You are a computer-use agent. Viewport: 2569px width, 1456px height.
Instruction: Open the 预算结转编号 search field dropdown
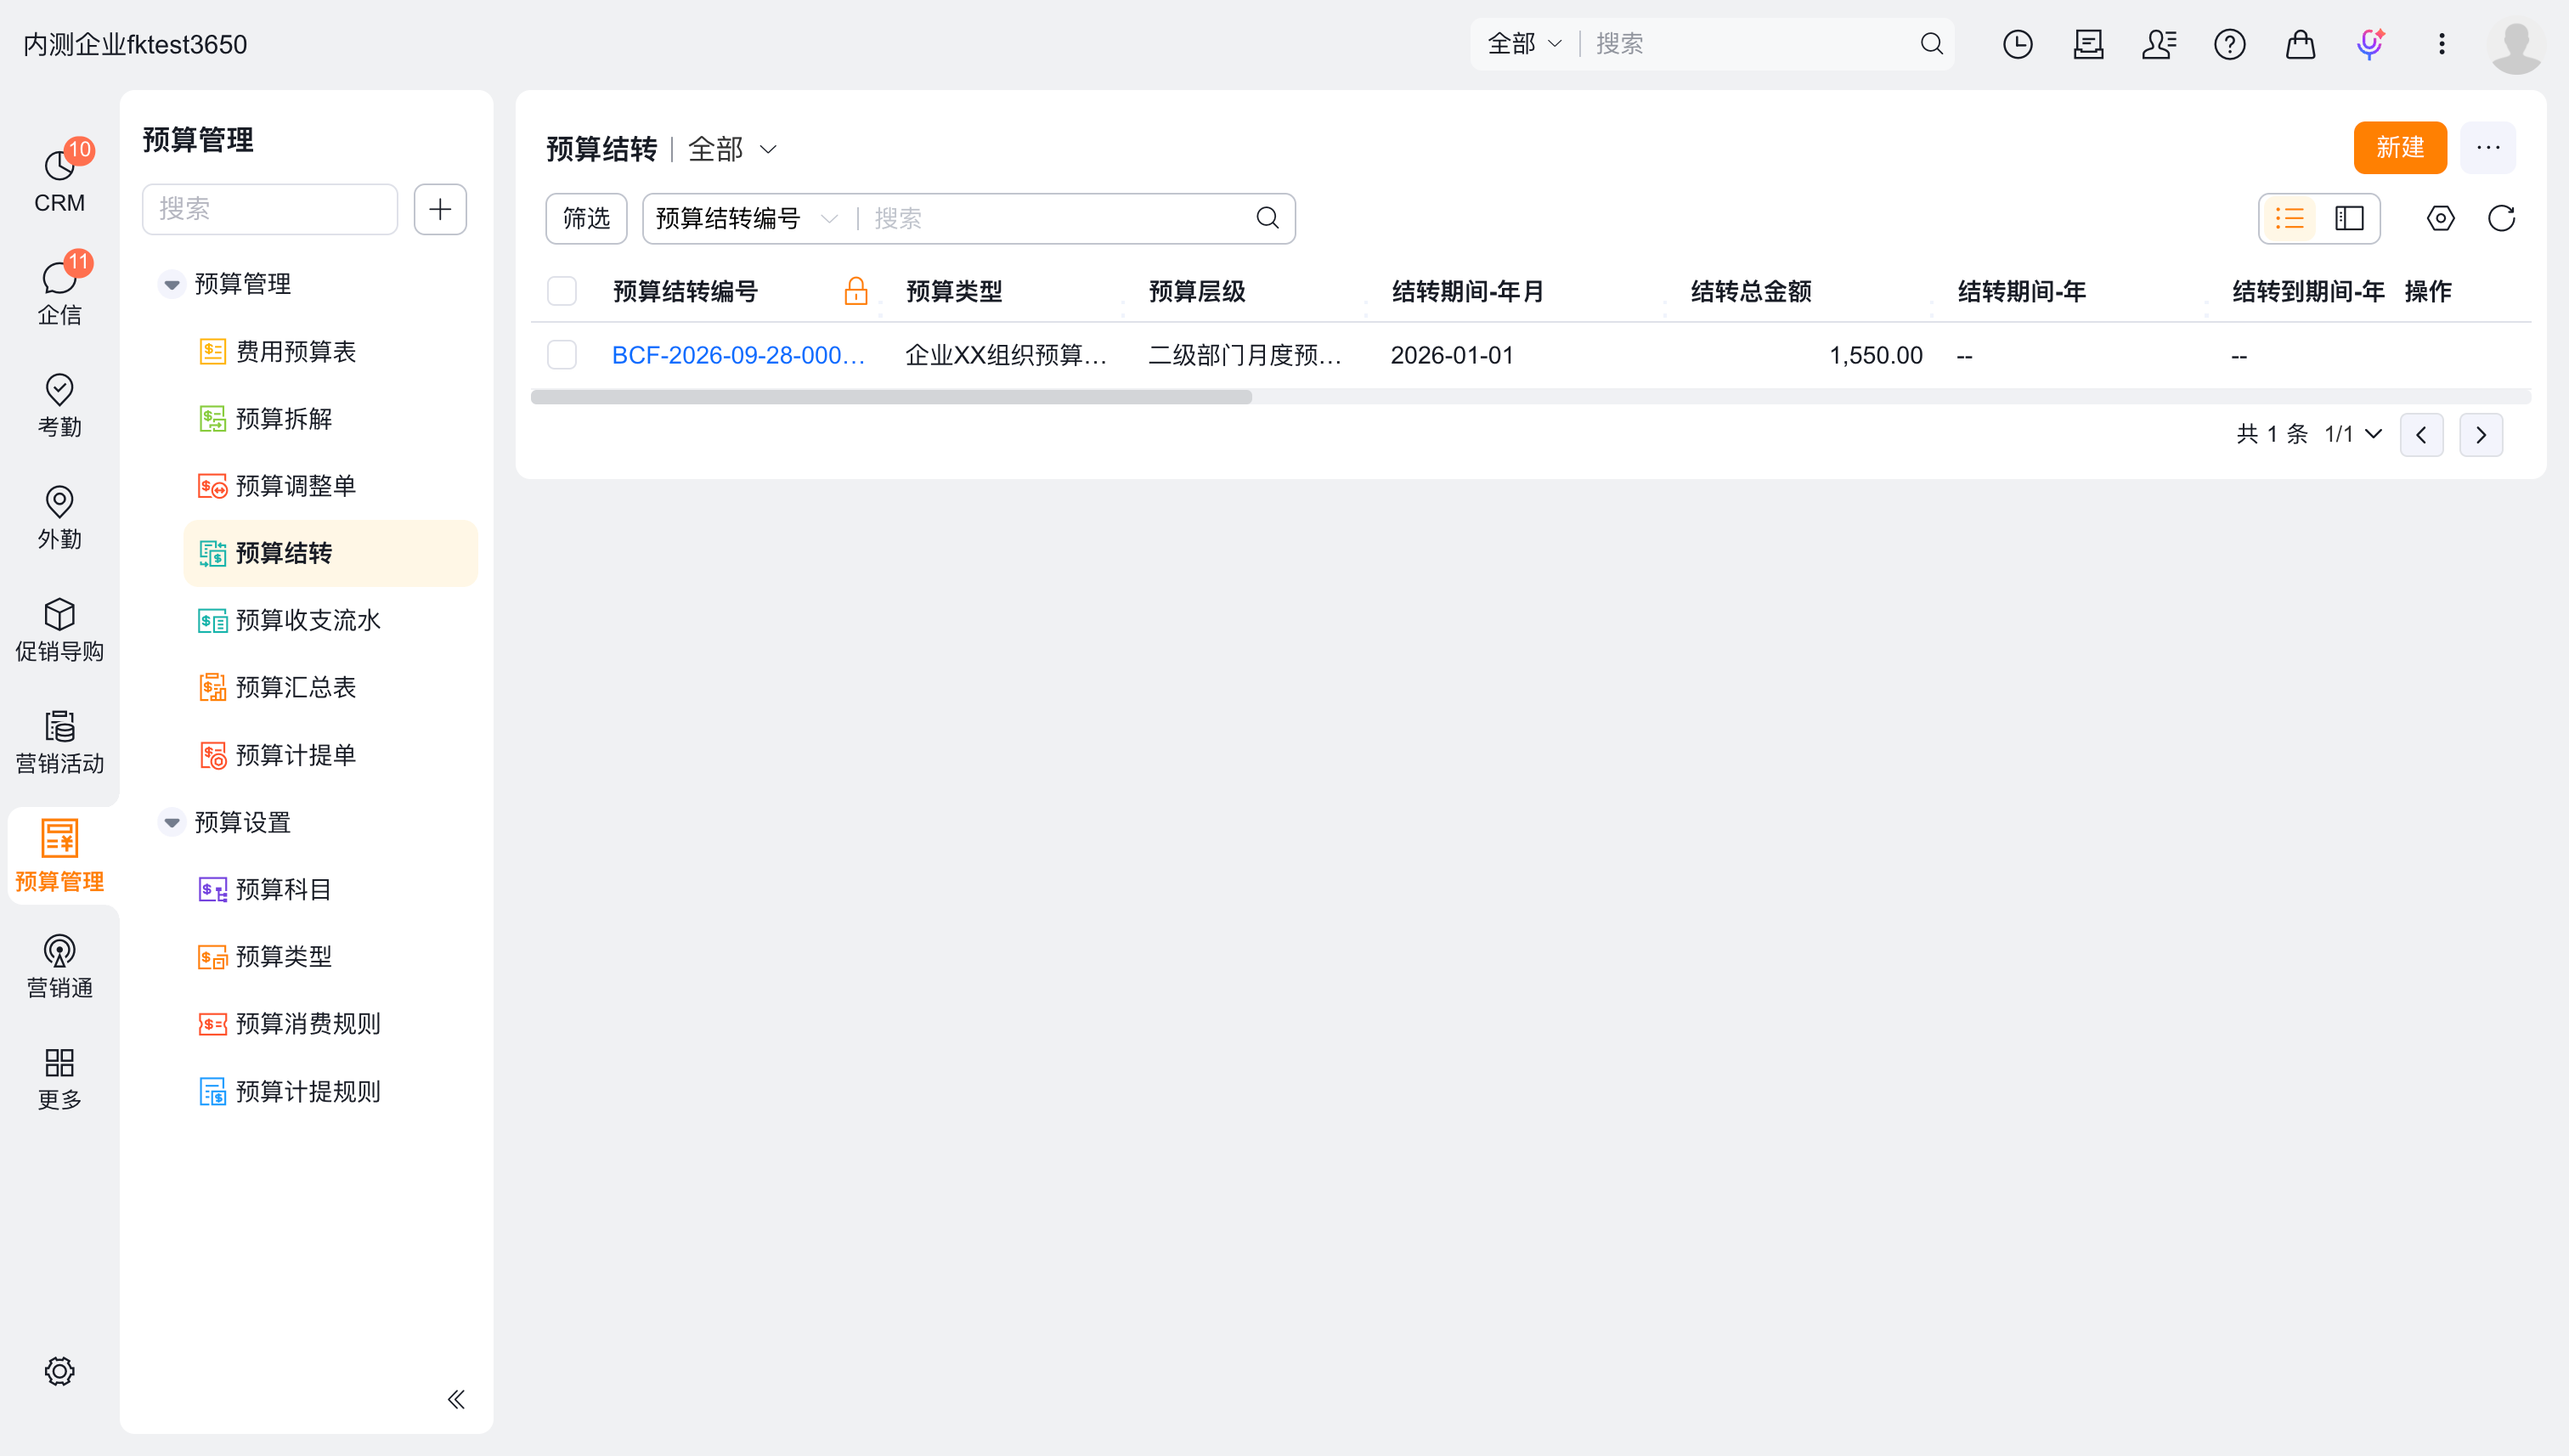tap(746, 218)
